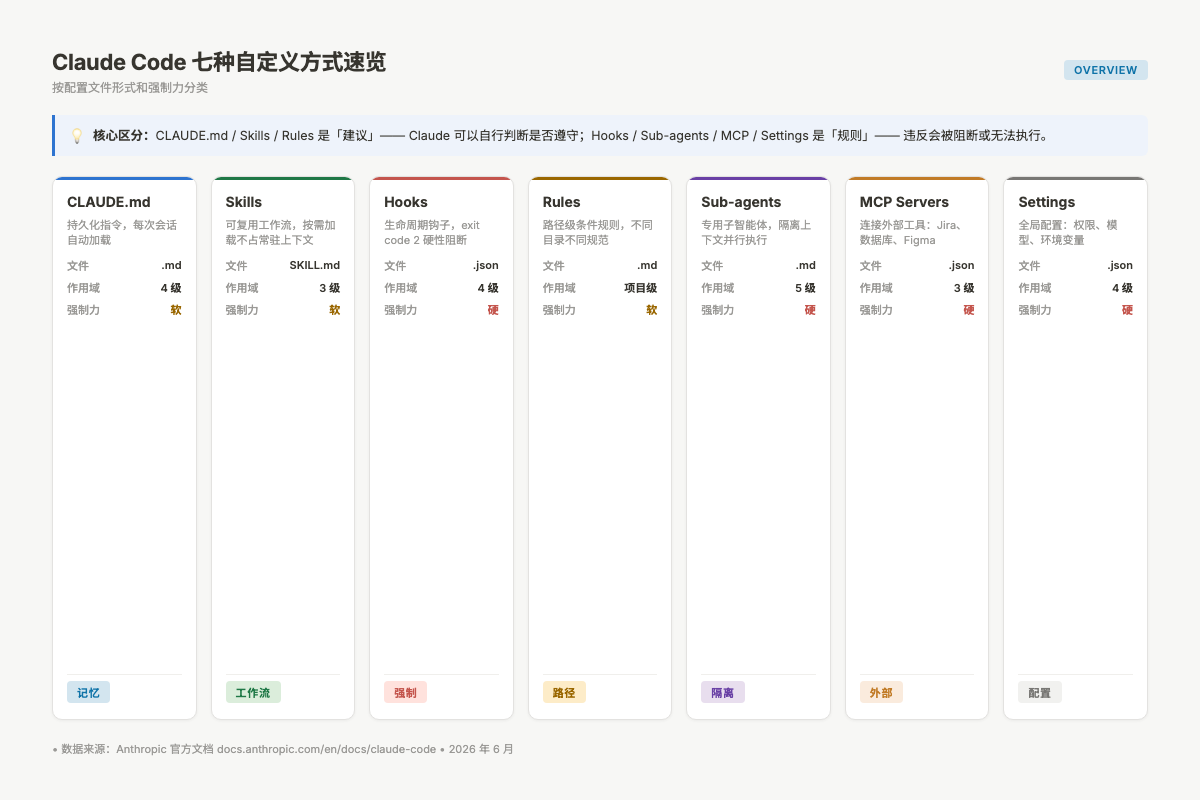This screenshot has width=1200, height=800.
Task: Click the subtitle '按配置文件形式和强制力分类'
Action: (130, 88)
